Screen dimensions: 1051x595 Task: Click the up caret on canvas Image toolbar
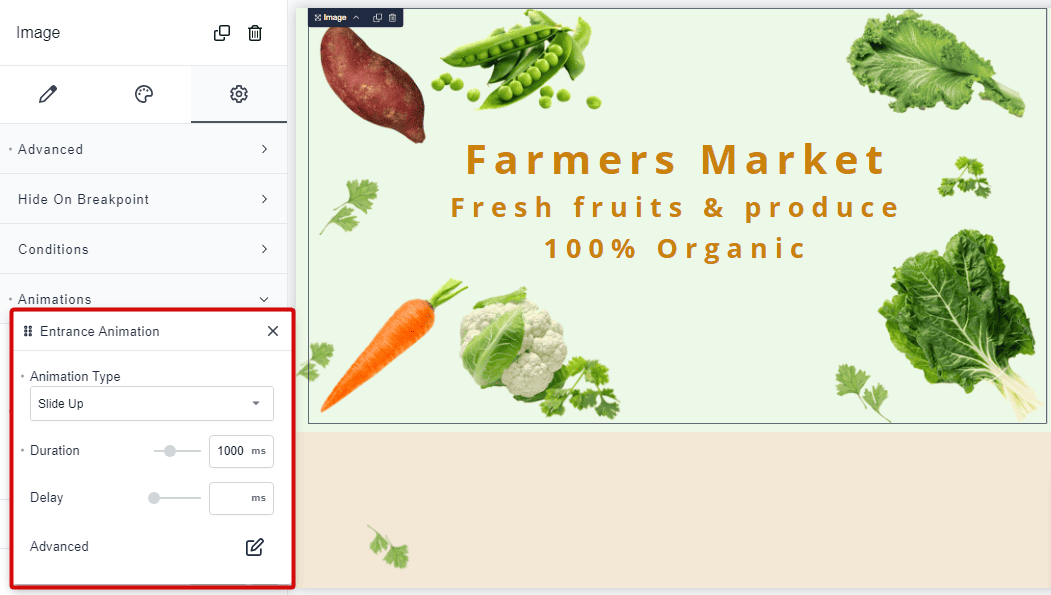[356, 17]
